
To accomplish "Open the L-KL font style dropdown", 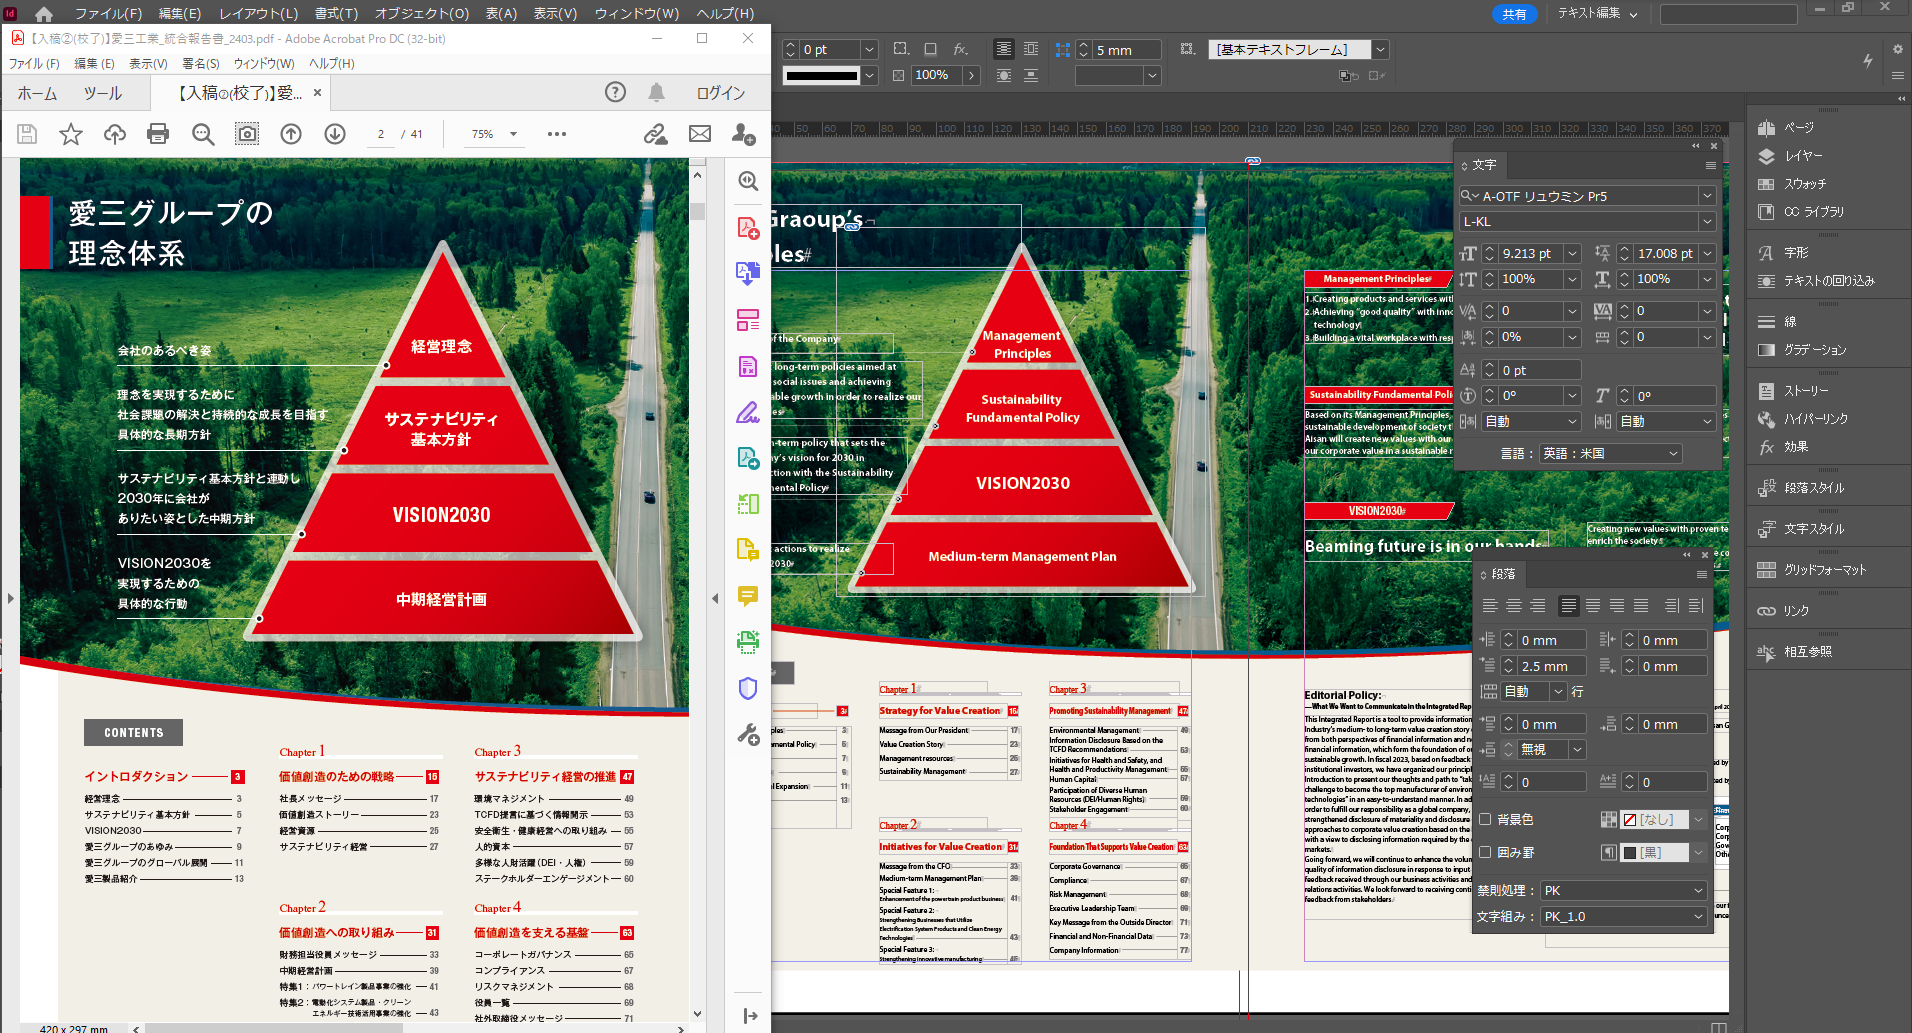I will click(1708, 222).
